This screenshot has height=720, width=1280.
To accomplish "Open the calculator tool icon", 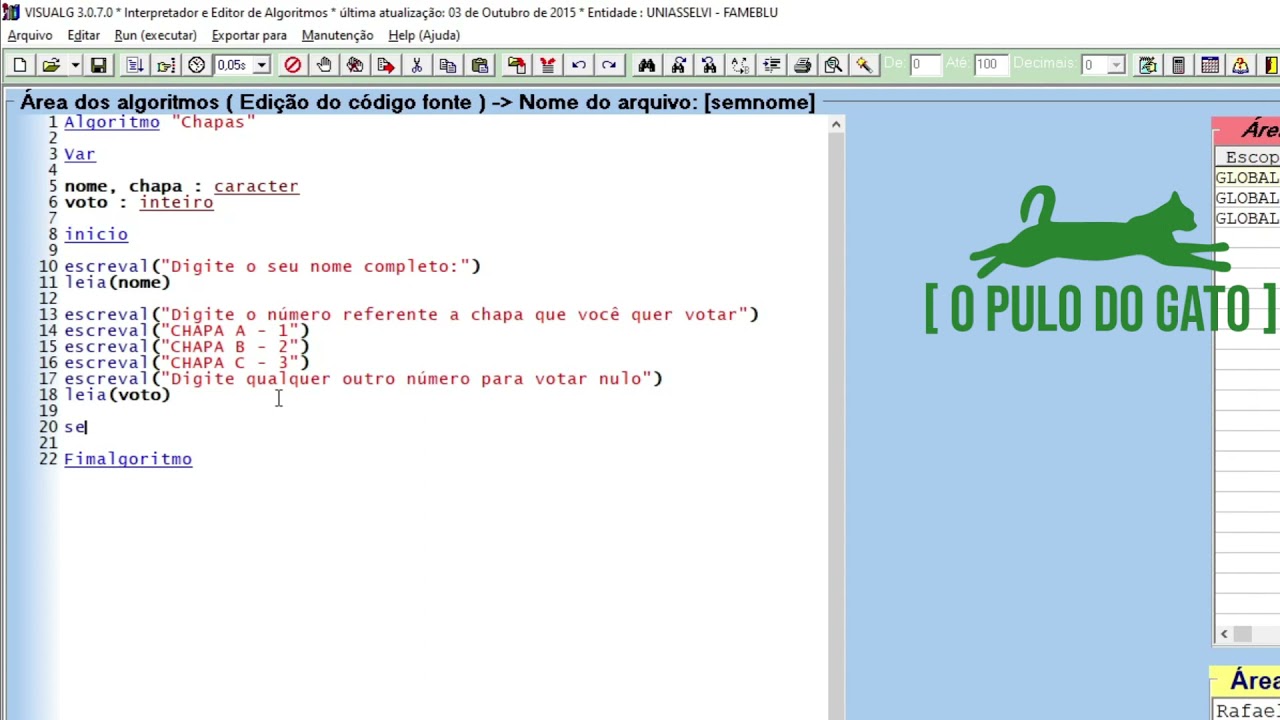I will click(1179, 65).
